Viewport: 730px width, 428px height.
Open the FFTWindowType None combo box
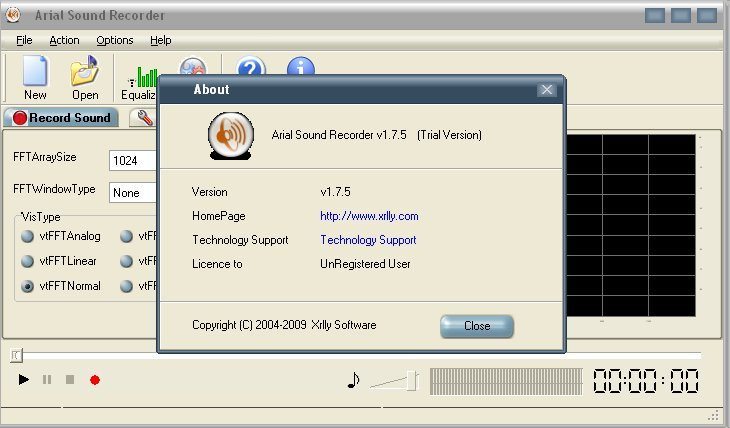coord(133,192)
